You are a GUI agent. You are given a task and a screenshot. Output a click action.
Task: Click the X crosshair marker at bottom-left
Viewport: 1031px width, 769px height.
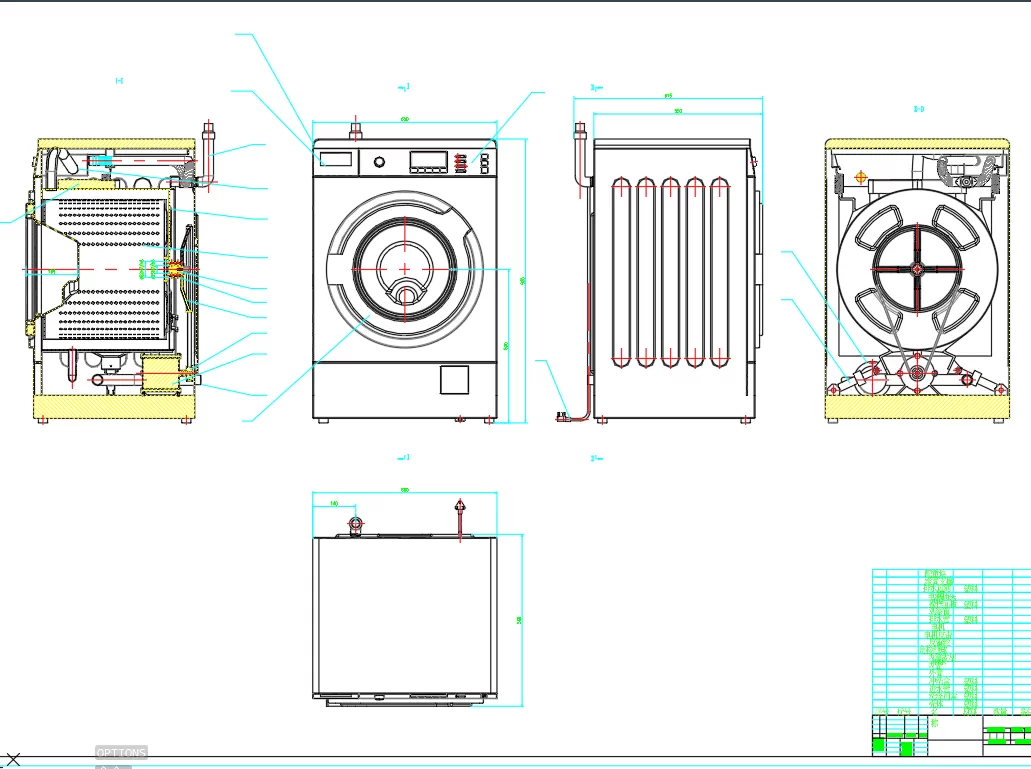(x=13, y=760)
